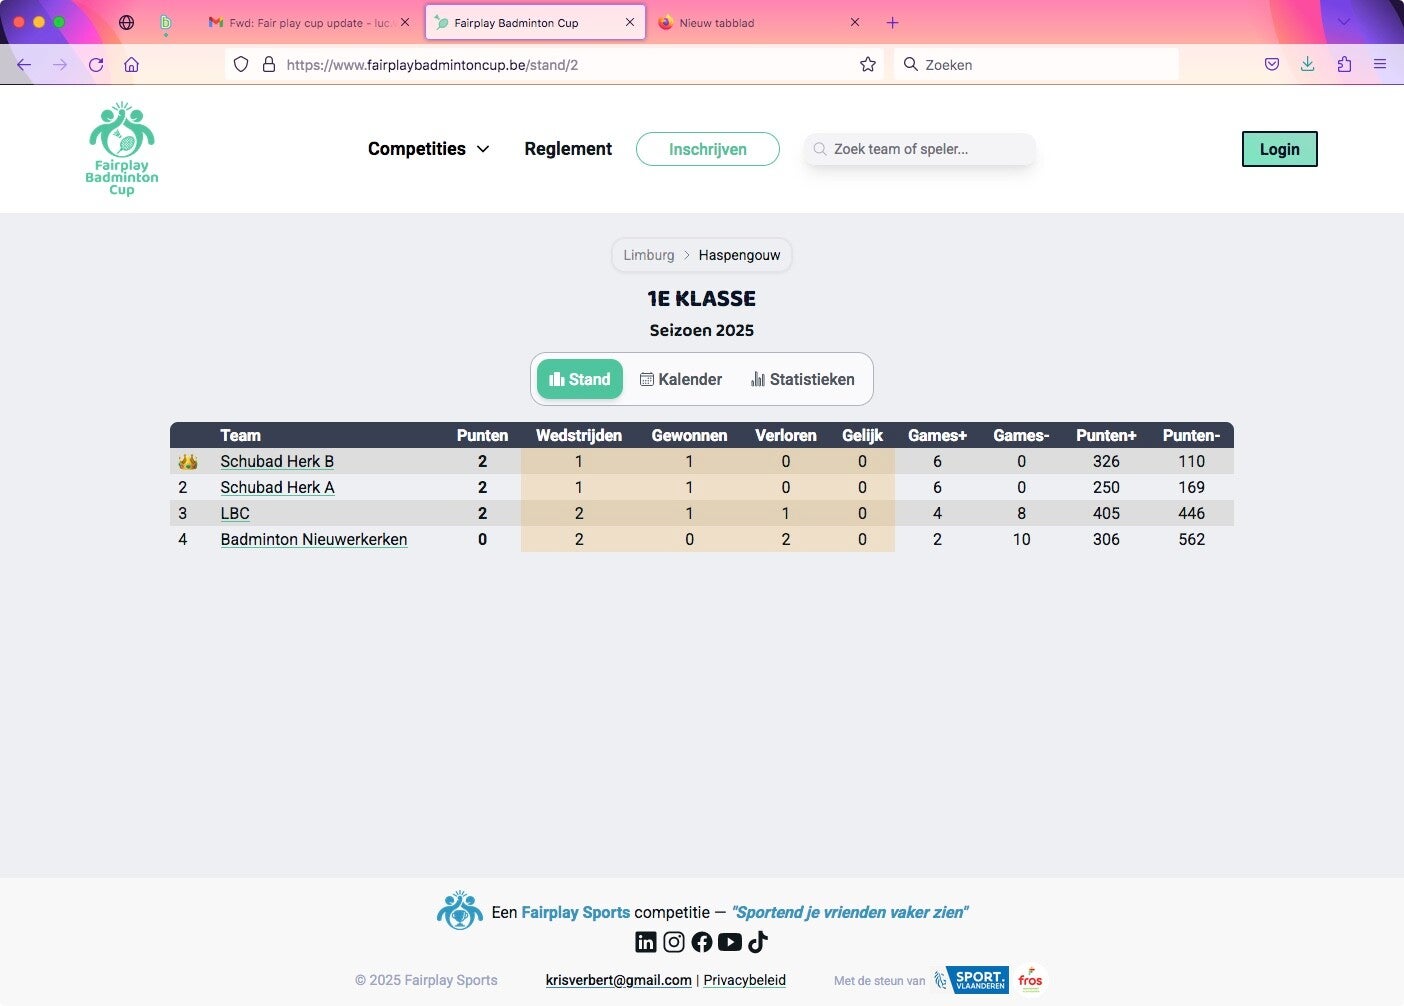Open a new browser tab with plus
Image resolution: width=1404 pixels, height=1006 pixels.
click(x=893, y=23)
